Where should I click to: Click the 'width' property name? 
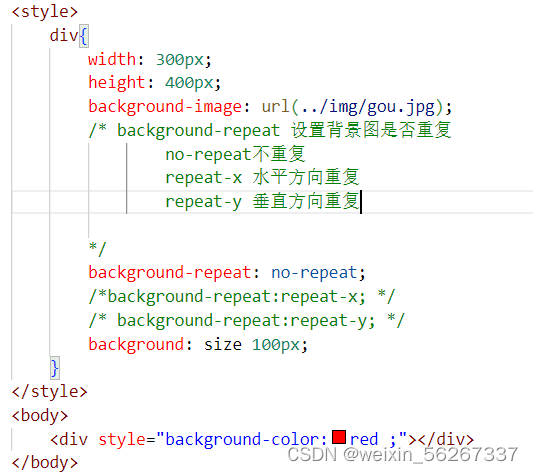tap(112, 59)
